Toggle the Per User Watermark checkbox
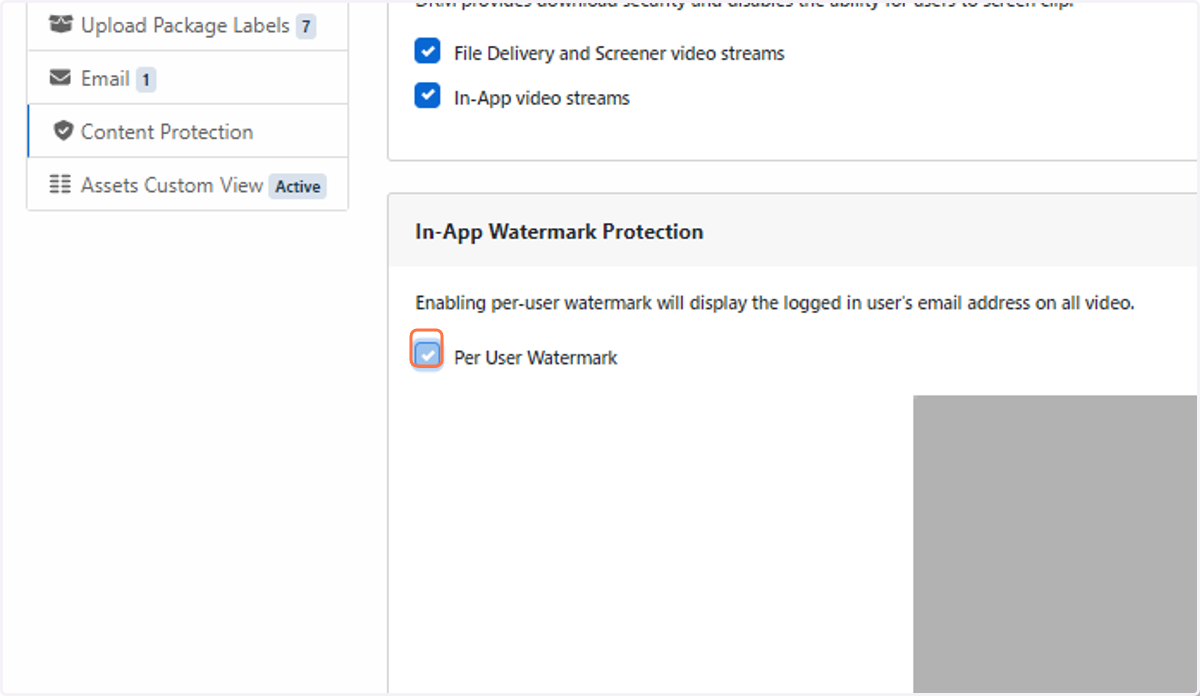 (427, 354)
